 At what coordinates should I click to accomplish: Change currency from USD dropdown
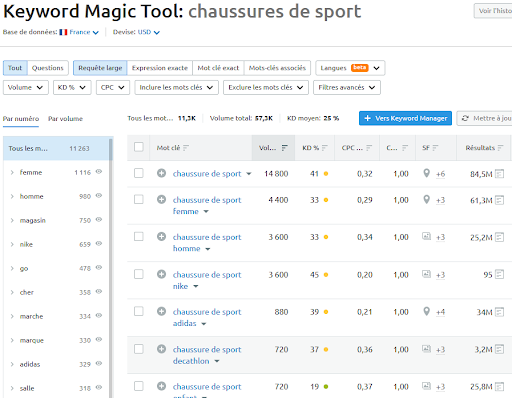149,32
